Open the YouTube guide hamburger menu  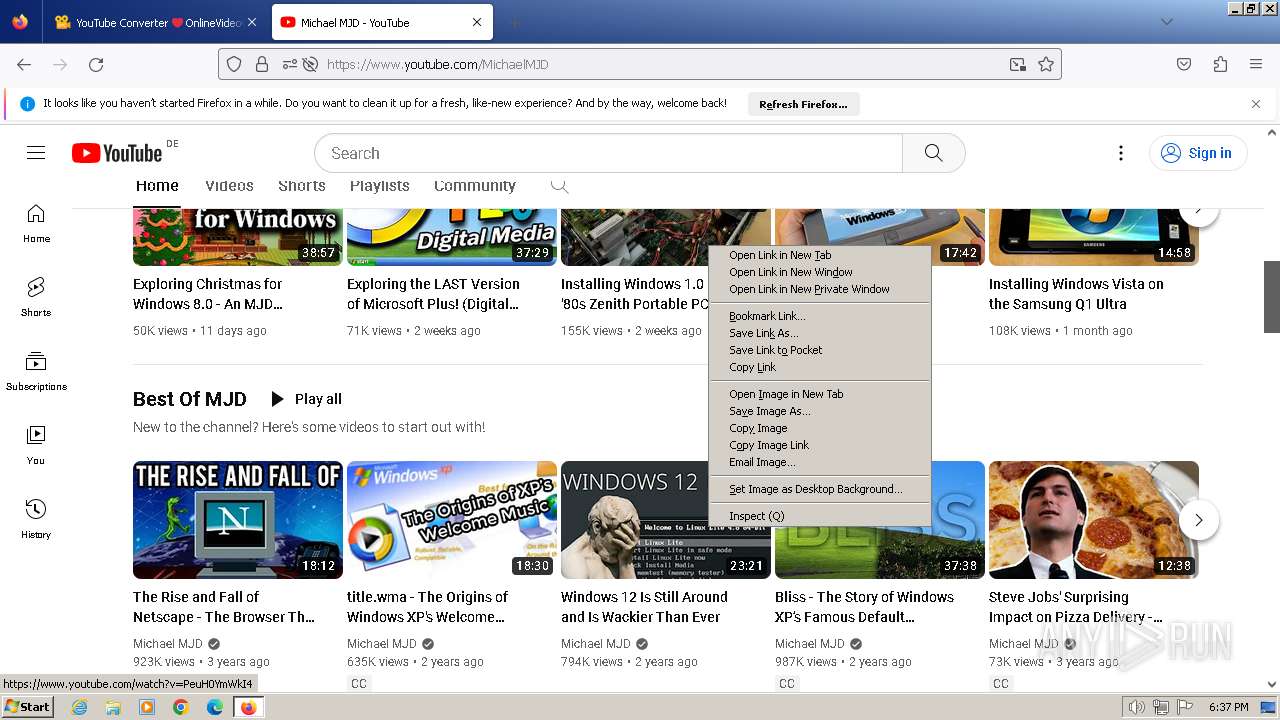click(x=36, y=153)
